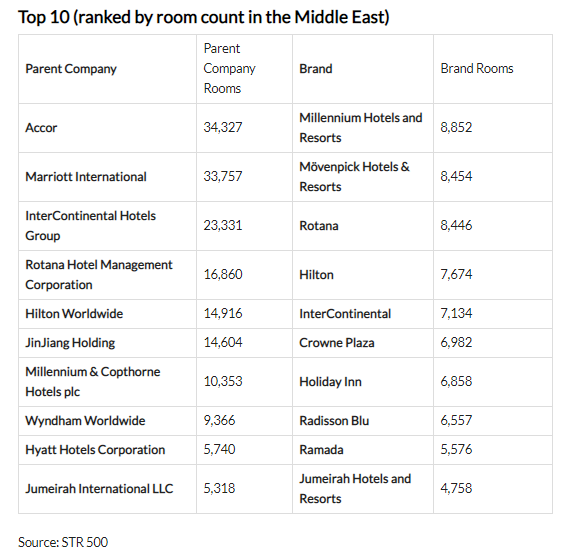Click the Source: STR 500 text
This screenshot has width=562, height=552.
coord(63,542)
